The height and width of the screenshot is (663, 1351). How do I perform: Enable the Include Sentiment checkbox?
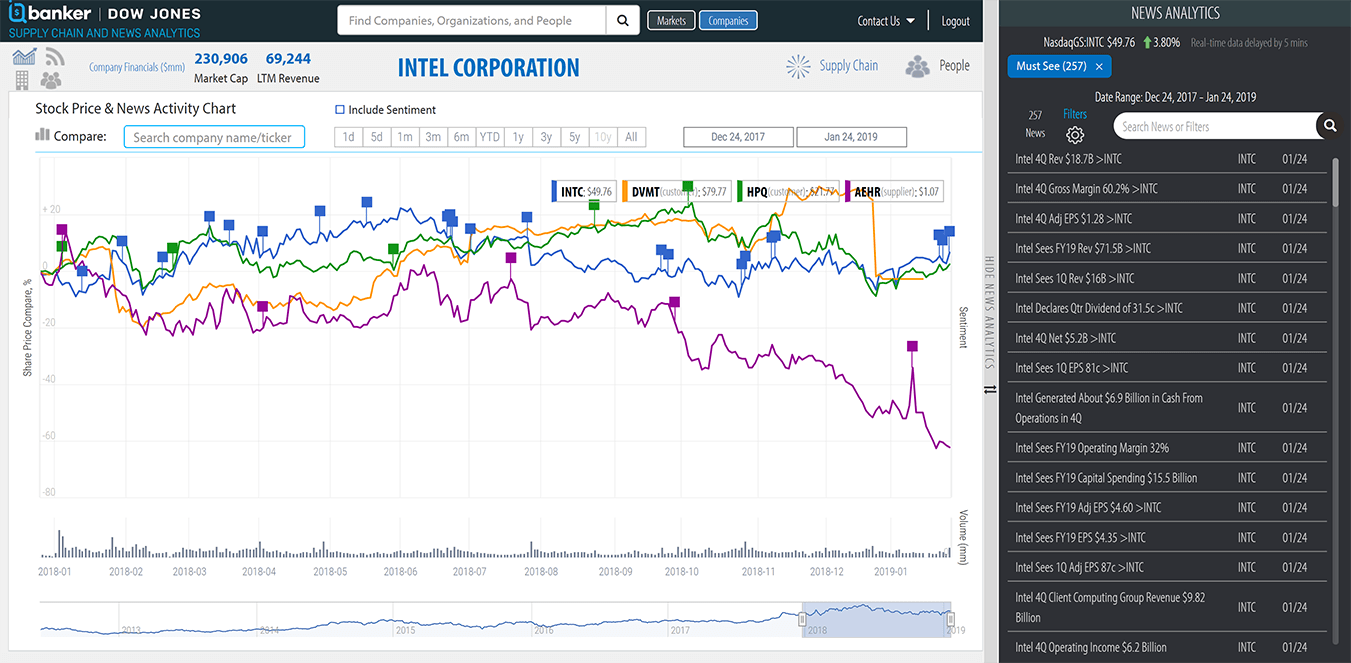pos(340,110)
